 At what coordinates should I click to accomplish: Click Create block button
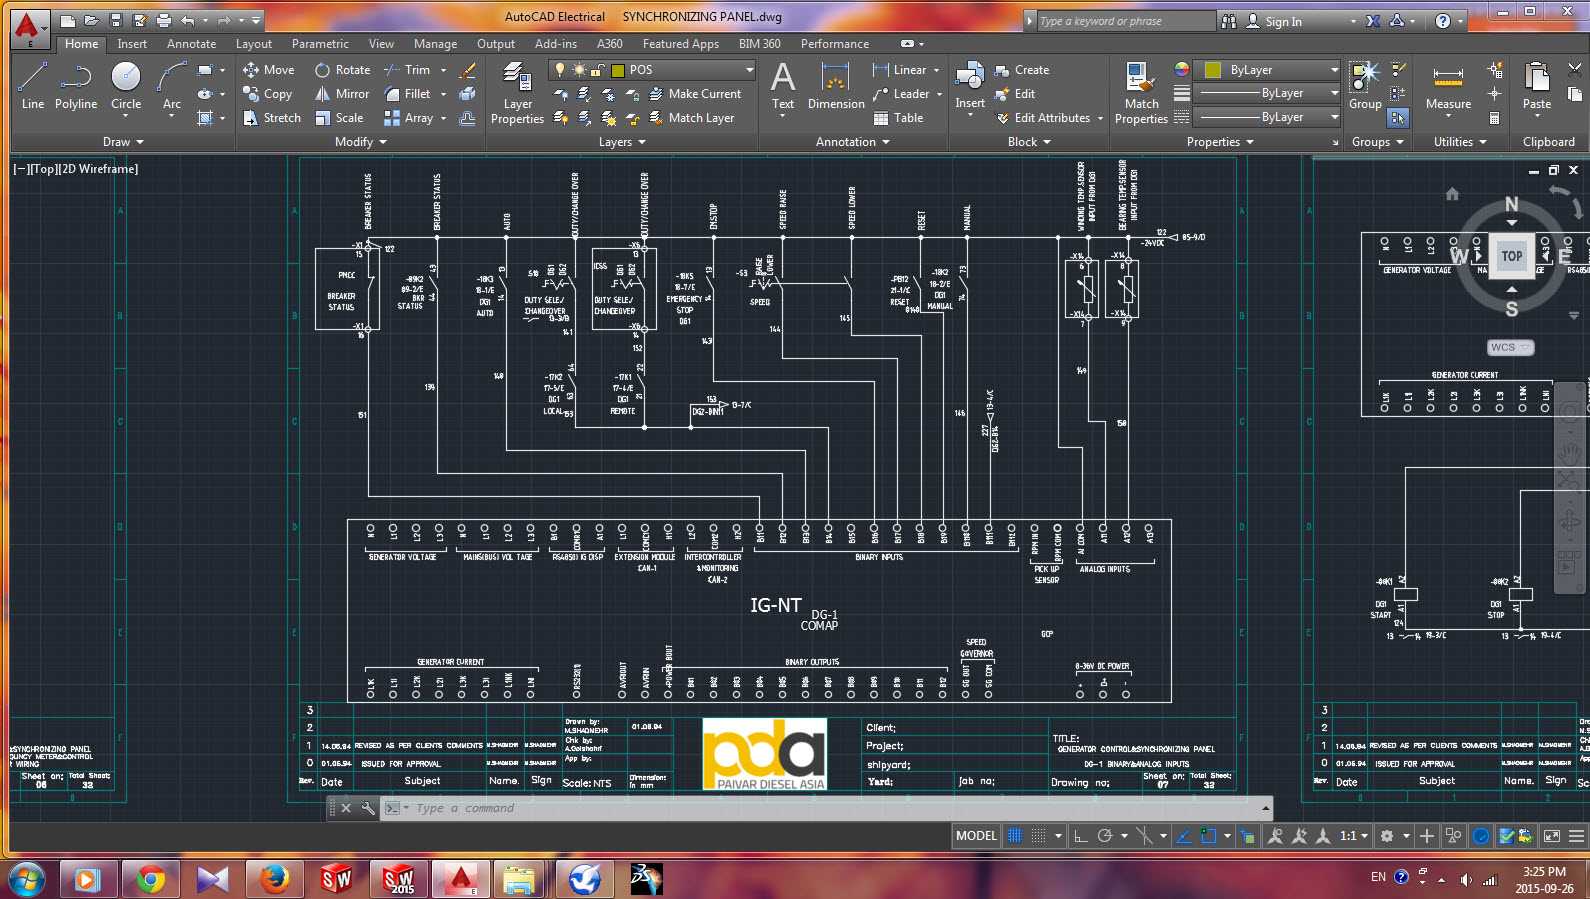(1022, 70)
